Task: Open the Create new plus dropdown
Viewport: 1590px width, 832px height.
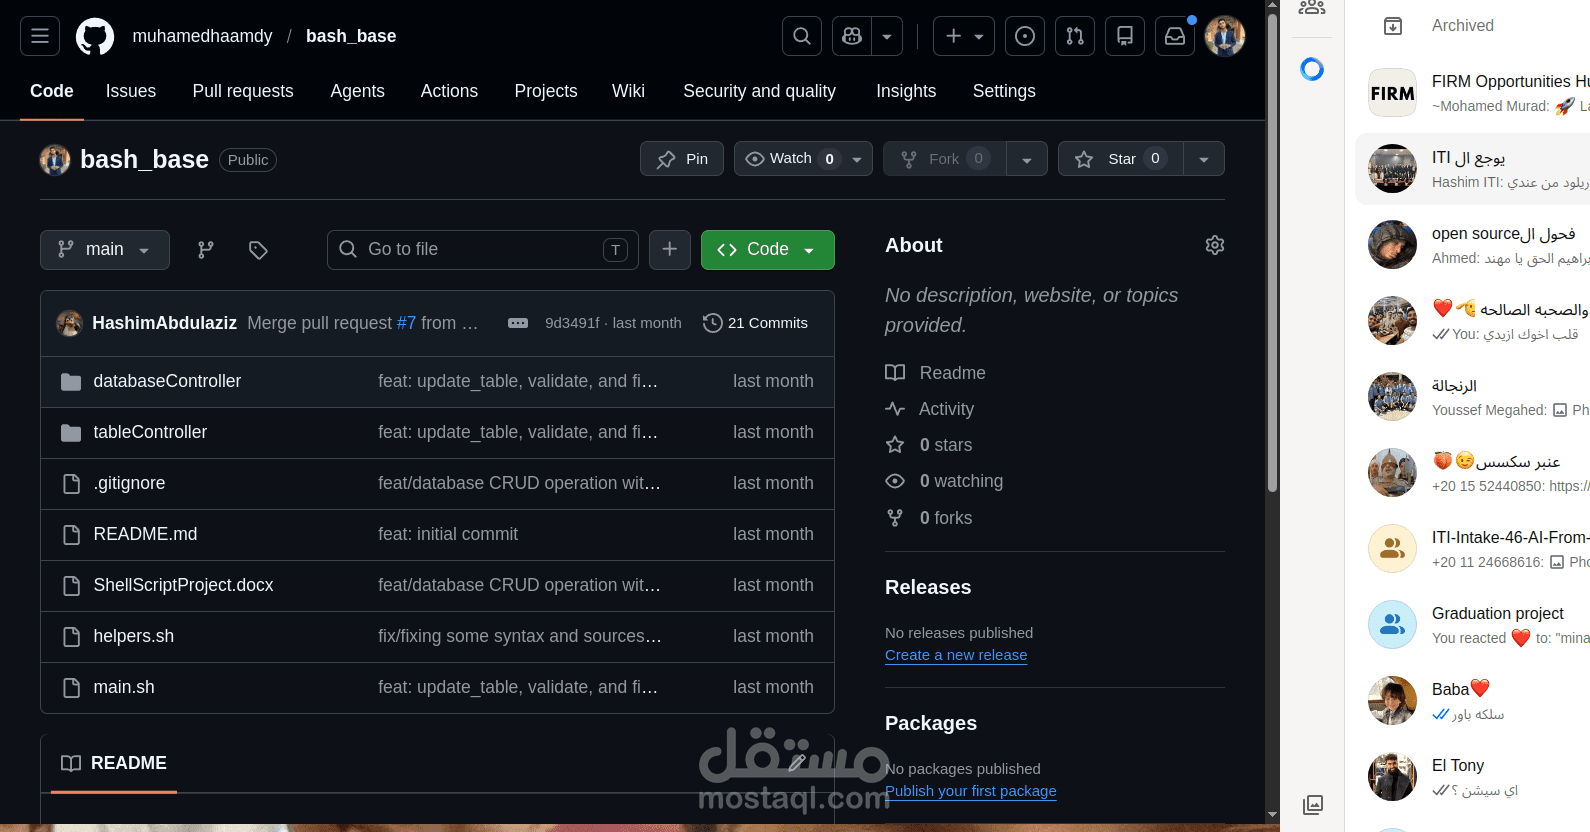Action: pyautogui.click(x=964, y=36)
